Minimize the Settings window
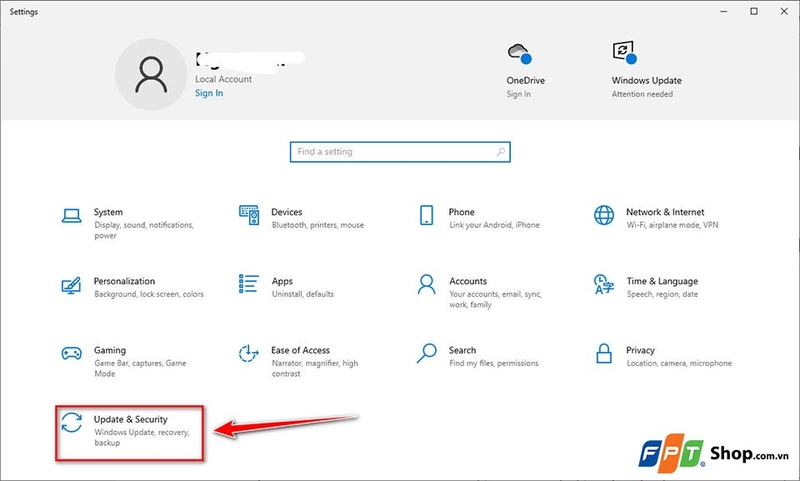This screenshot has height=481, width=800. tap(723, 11)
